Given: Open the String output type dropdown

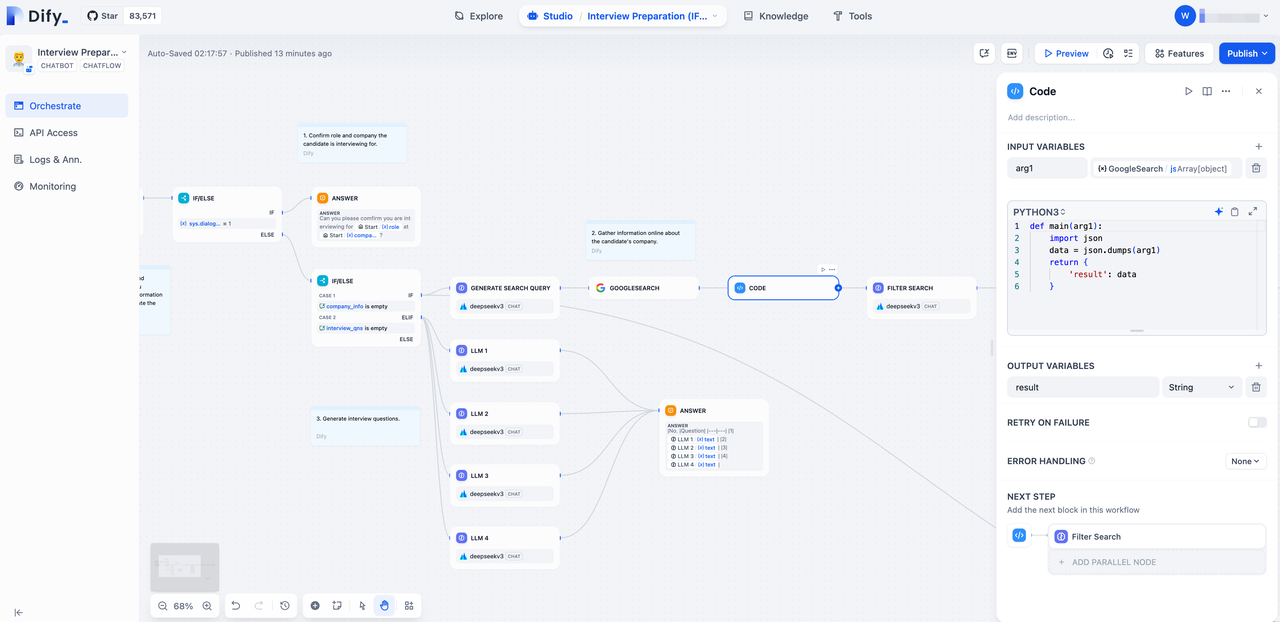Looking at the screenshot, I should tap(1200, 387).
